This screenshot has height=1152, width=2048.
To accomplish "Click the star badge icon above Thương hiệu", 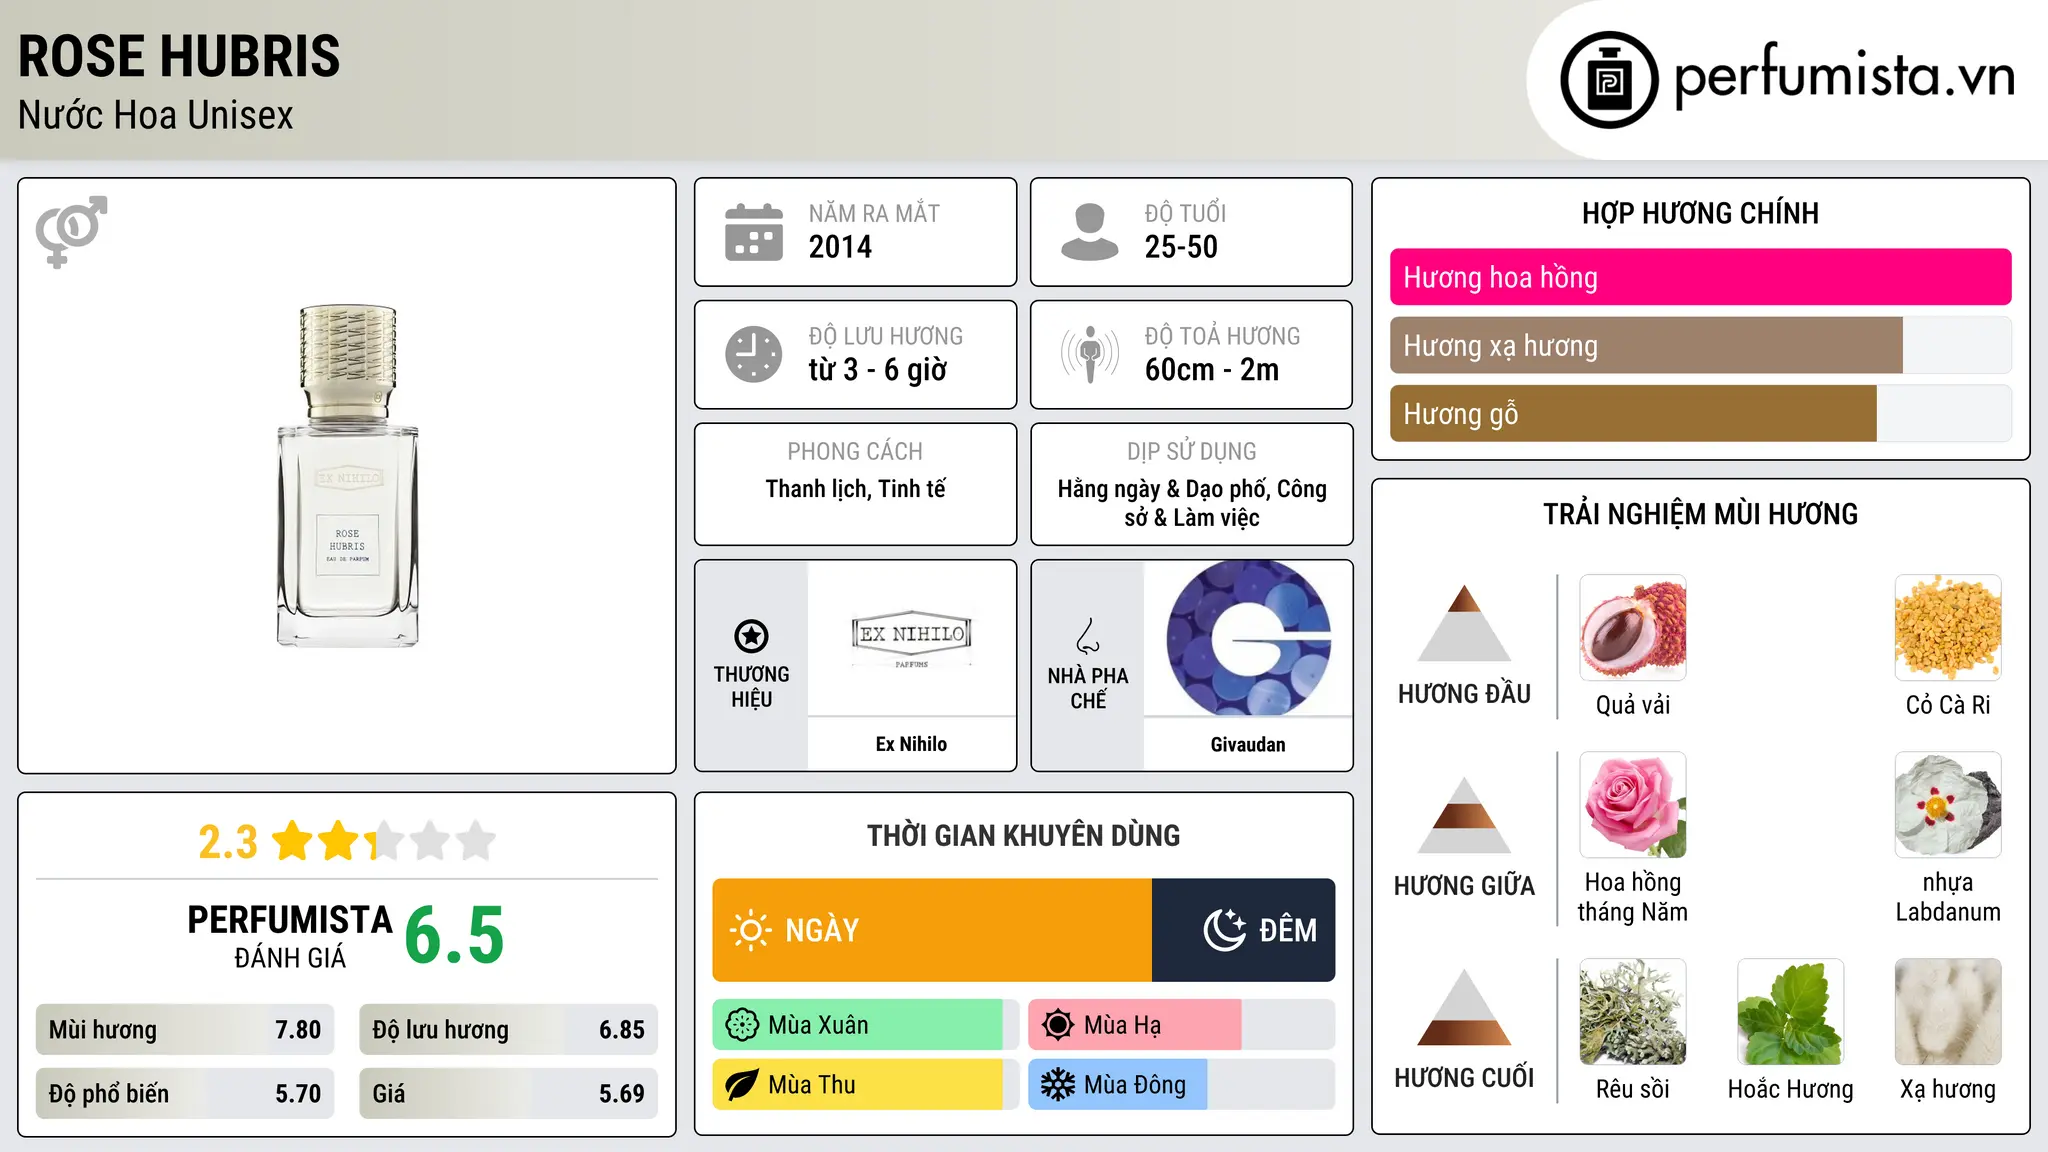I will point(751,636).
